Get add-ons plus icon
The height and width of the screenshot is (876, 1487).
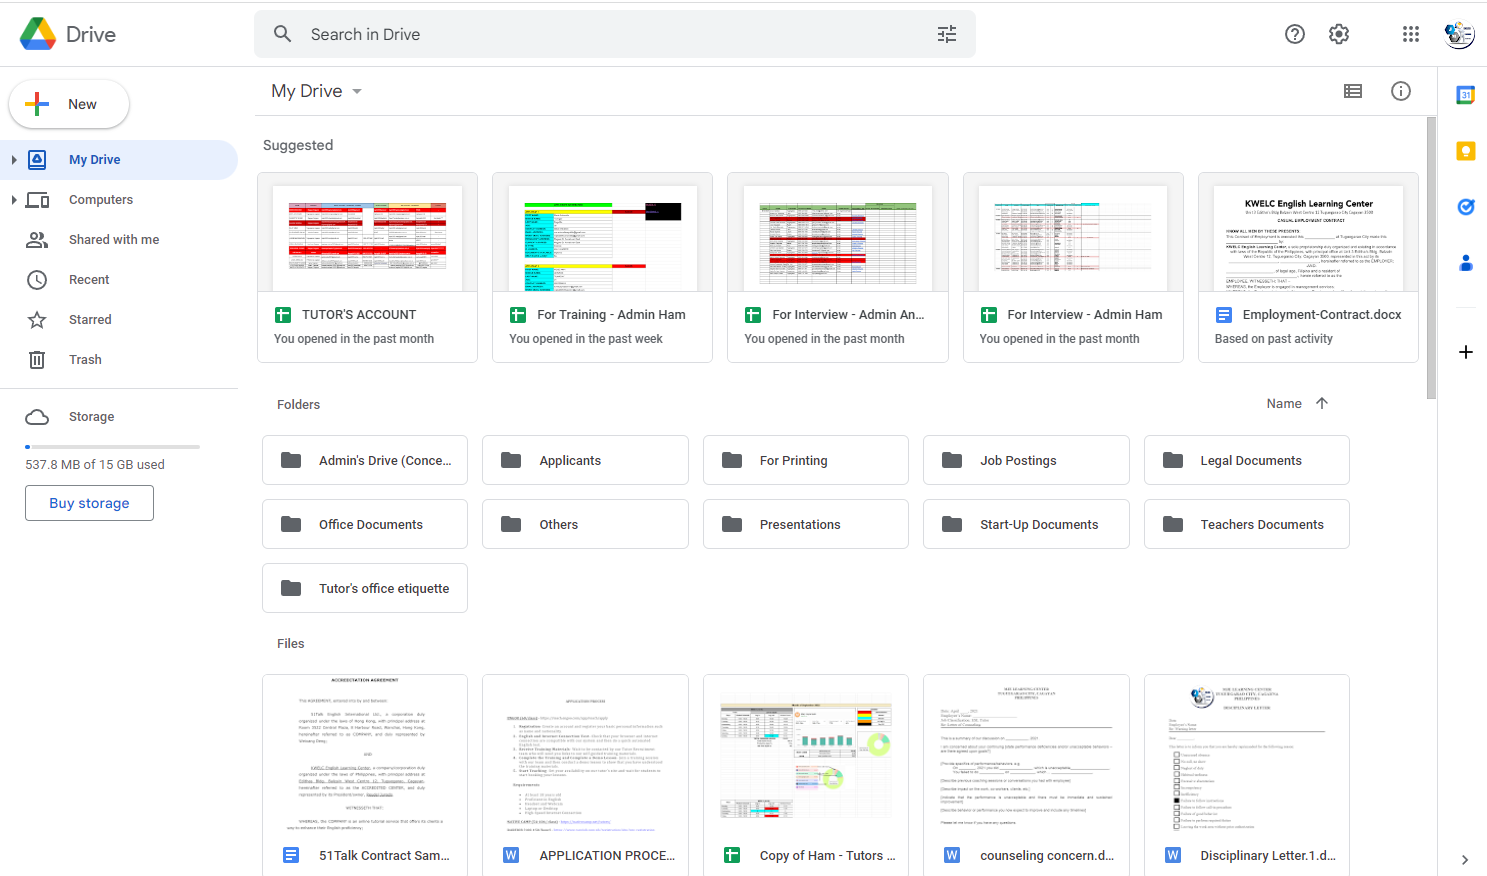1466,352
